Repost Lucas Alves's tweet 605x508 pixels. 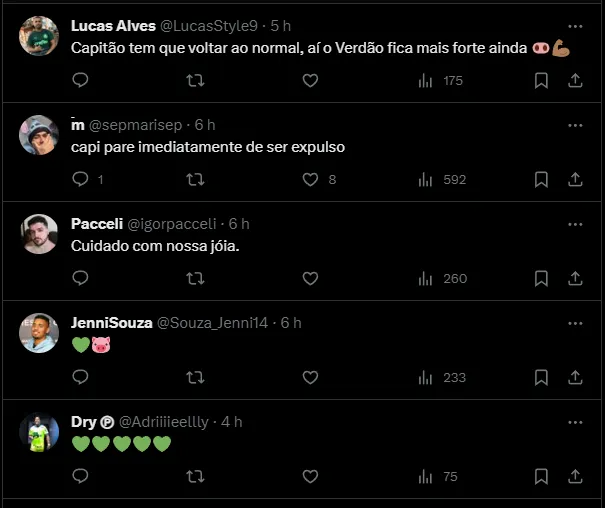click(x=196, y=81)
